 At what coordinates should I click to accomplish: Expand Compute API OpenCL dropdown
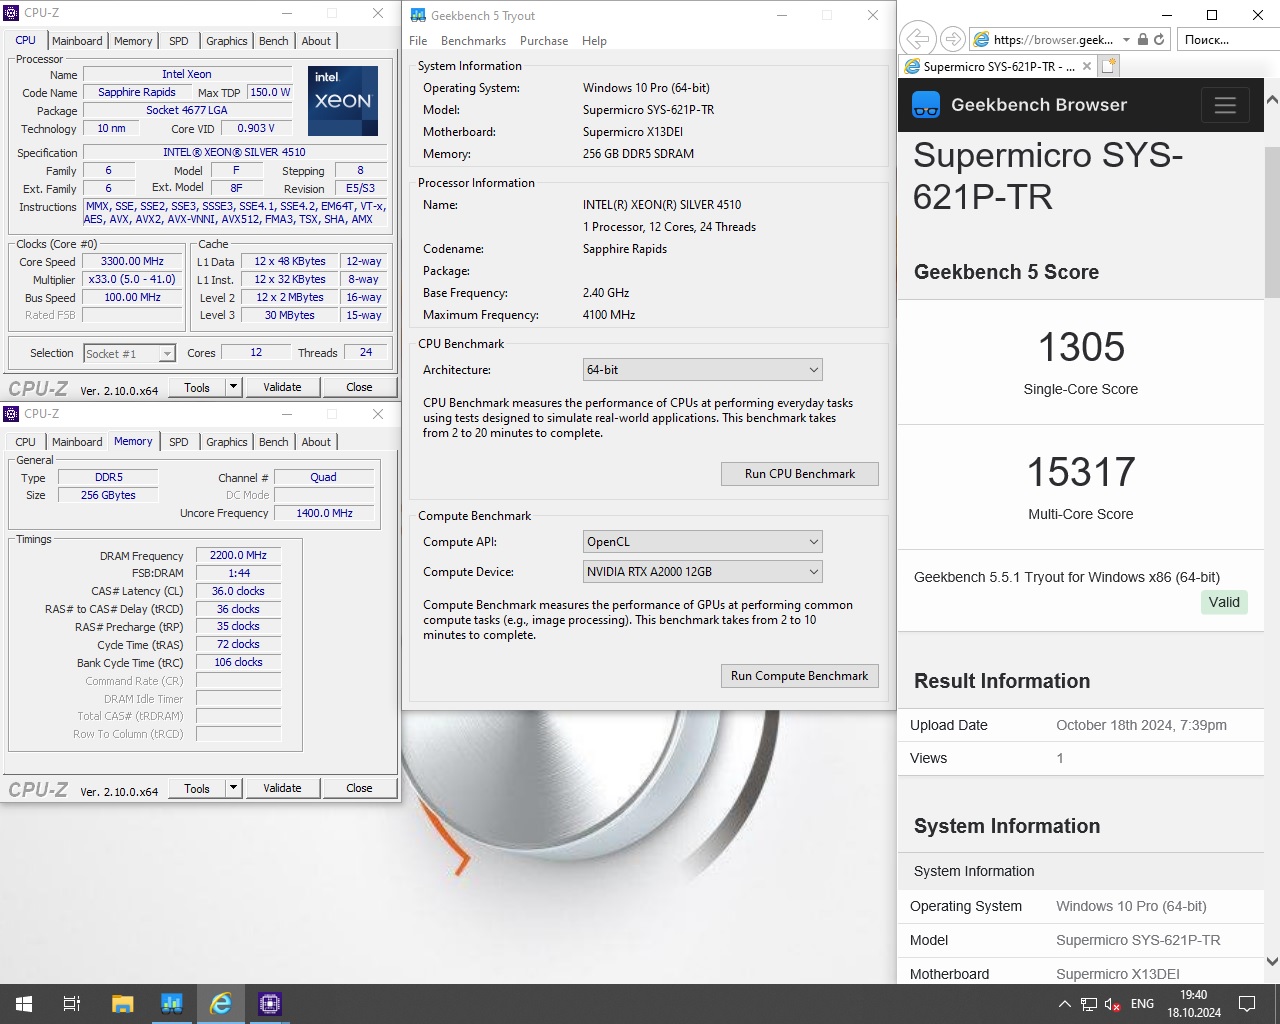(x=702, y=542)
